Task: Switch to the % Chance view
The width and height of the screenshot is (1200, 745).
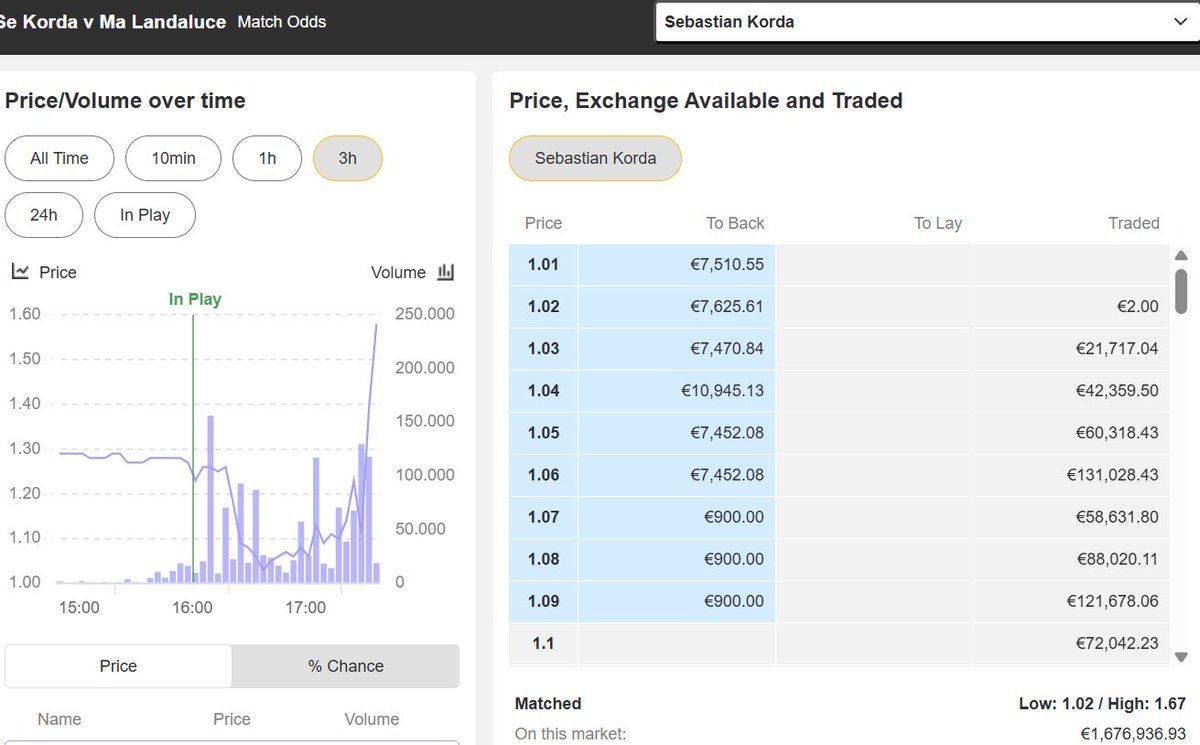Action: [344, 666]
